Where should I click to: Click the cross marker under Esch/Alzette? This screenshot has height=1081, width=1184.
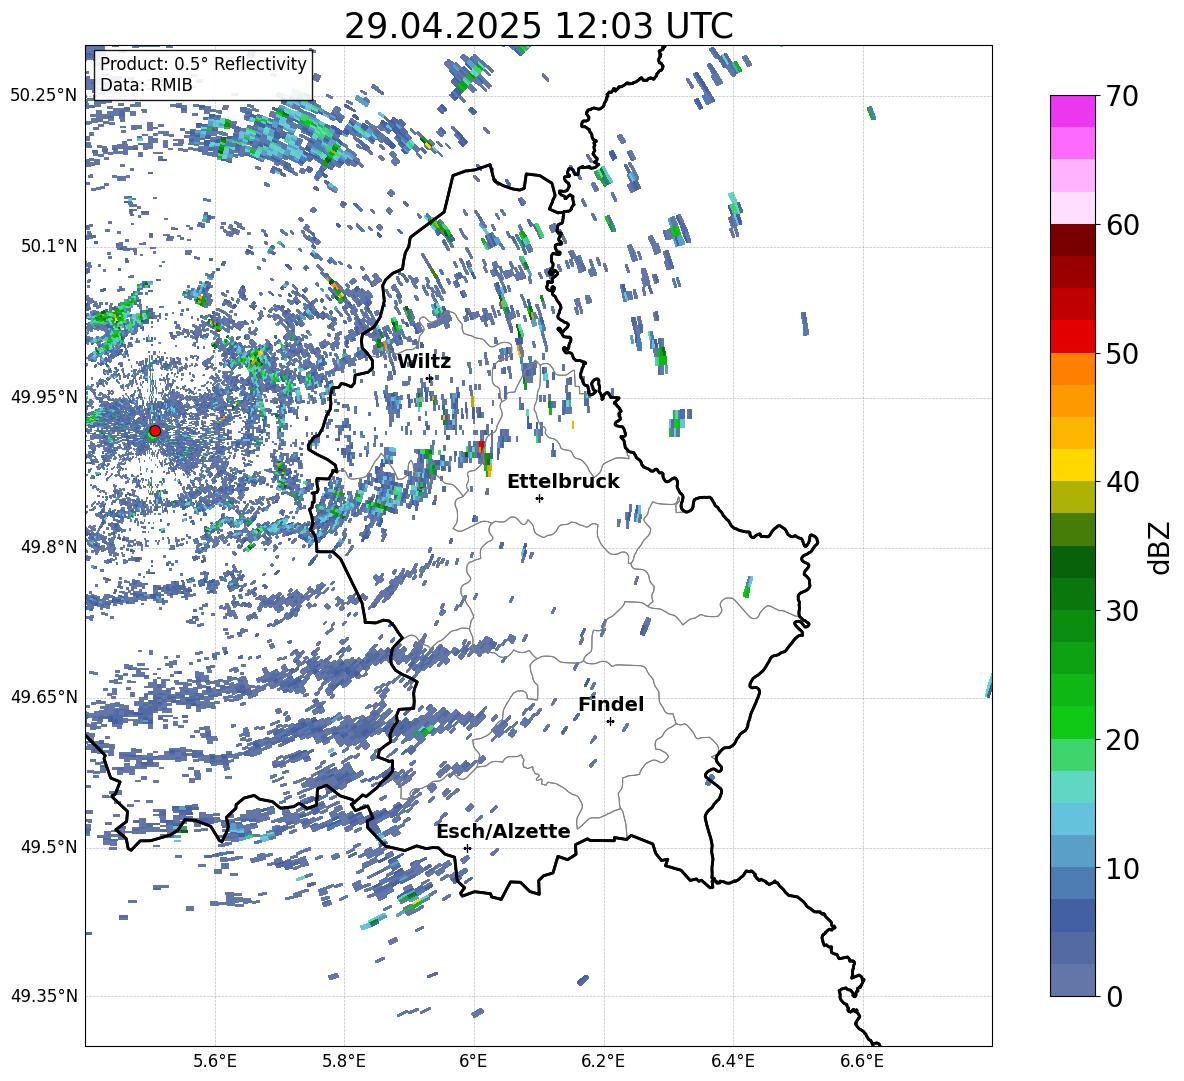(x=467, y=848)
